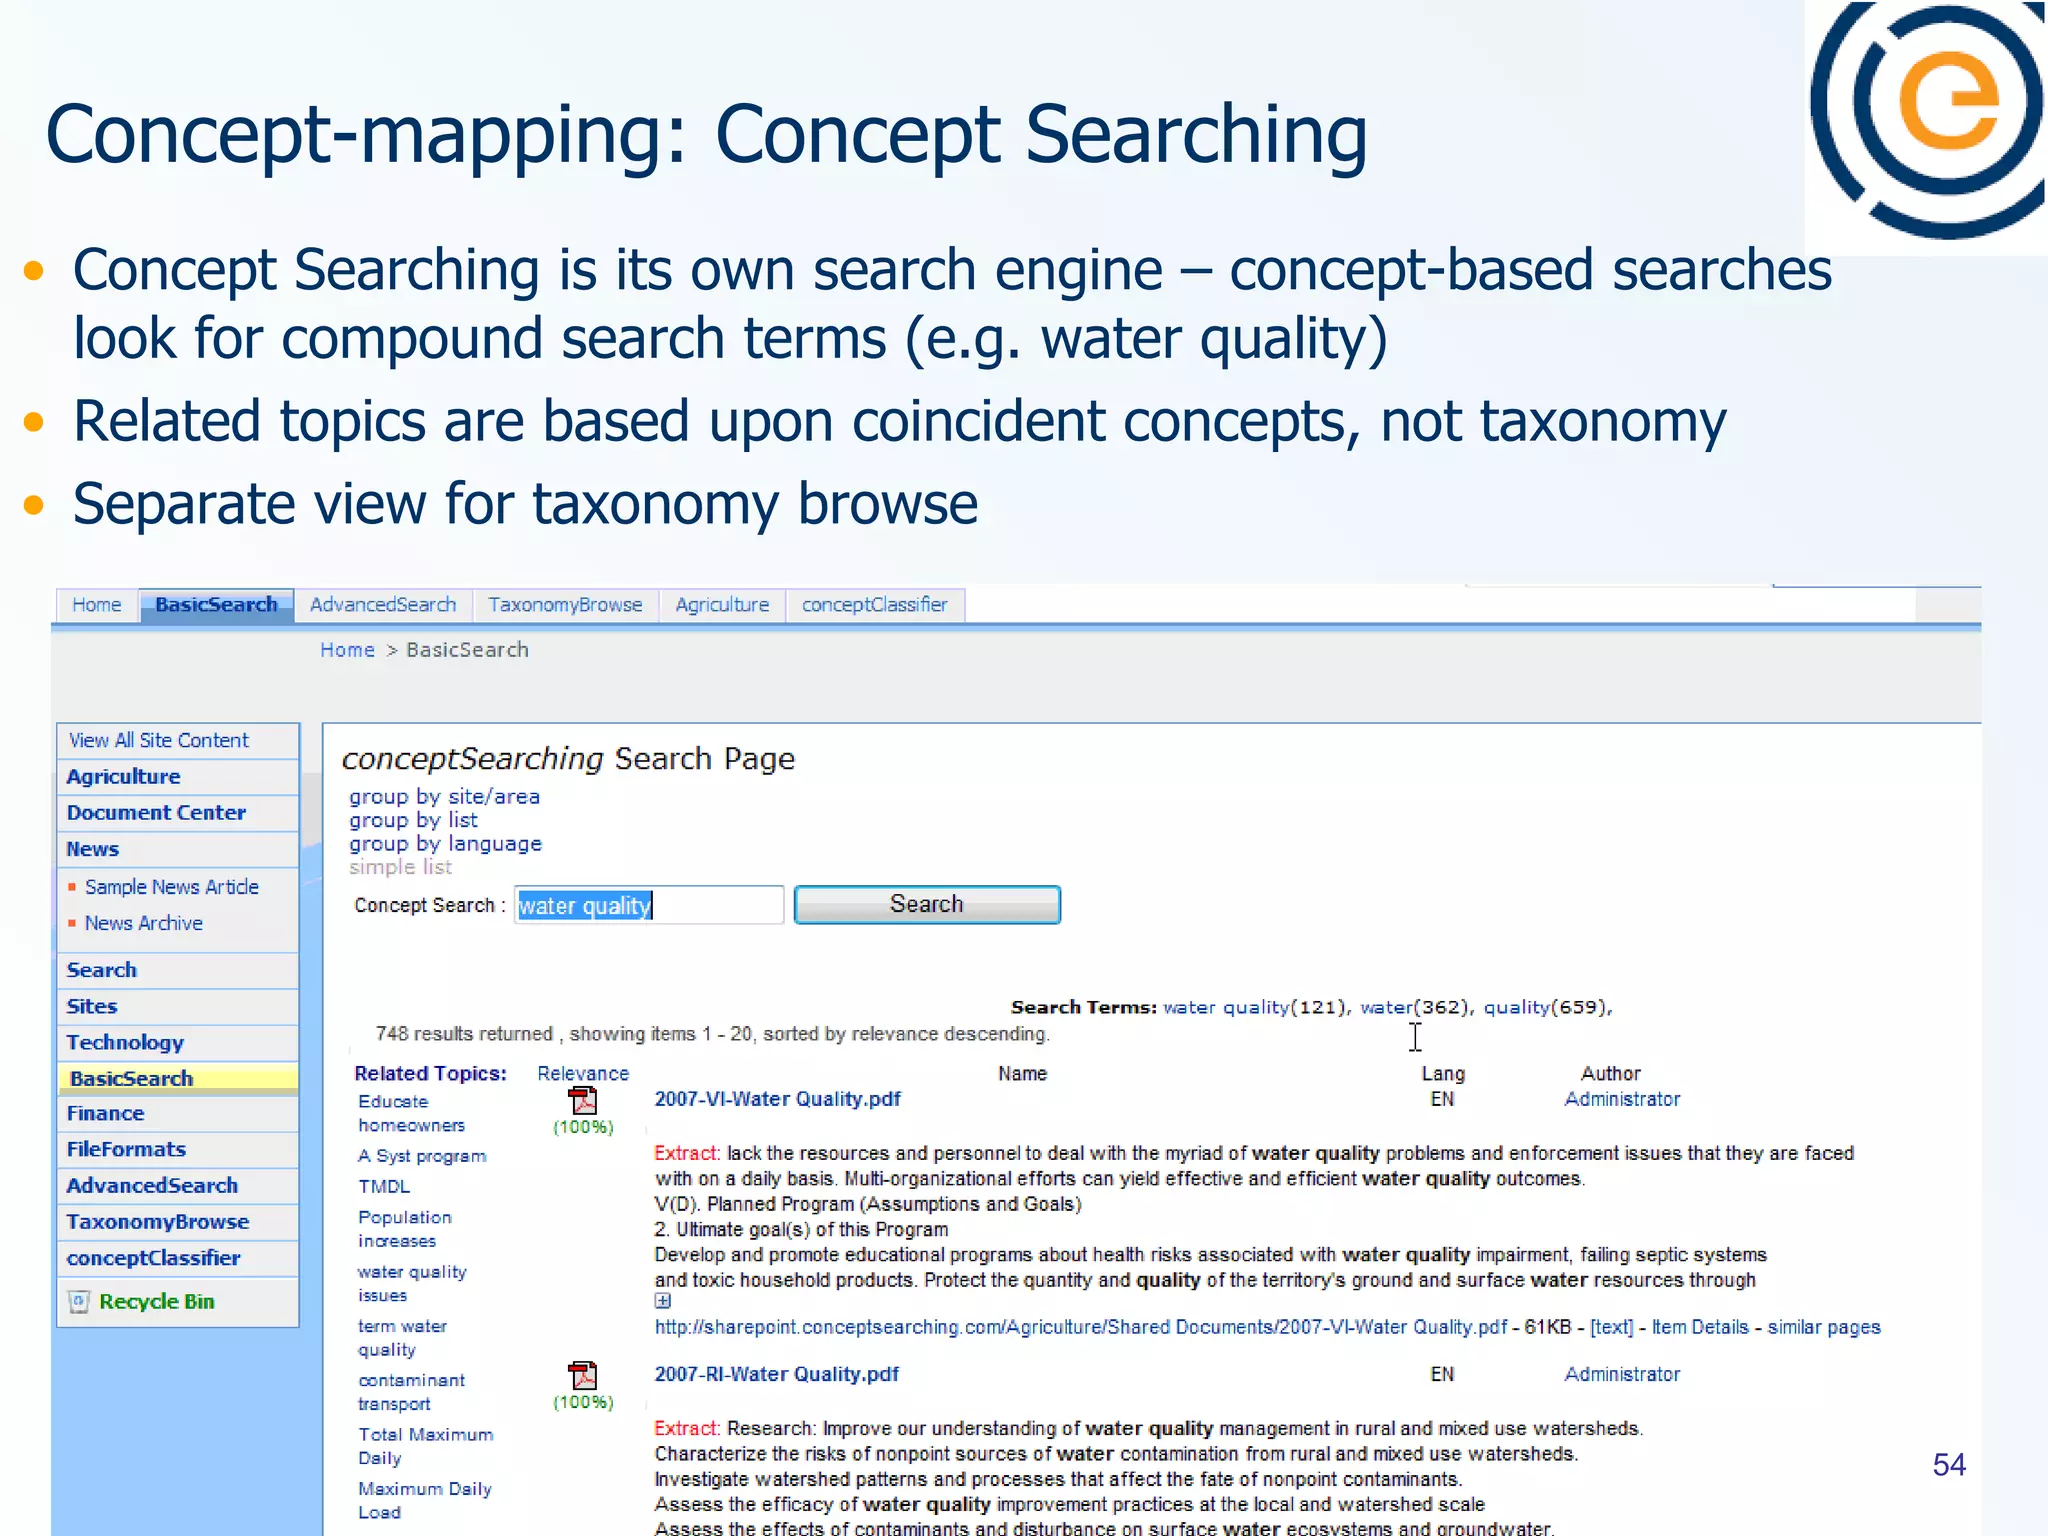2048x1536 pixels.
Task: Open the conceptClassifier tab
Action: (874, 605)
